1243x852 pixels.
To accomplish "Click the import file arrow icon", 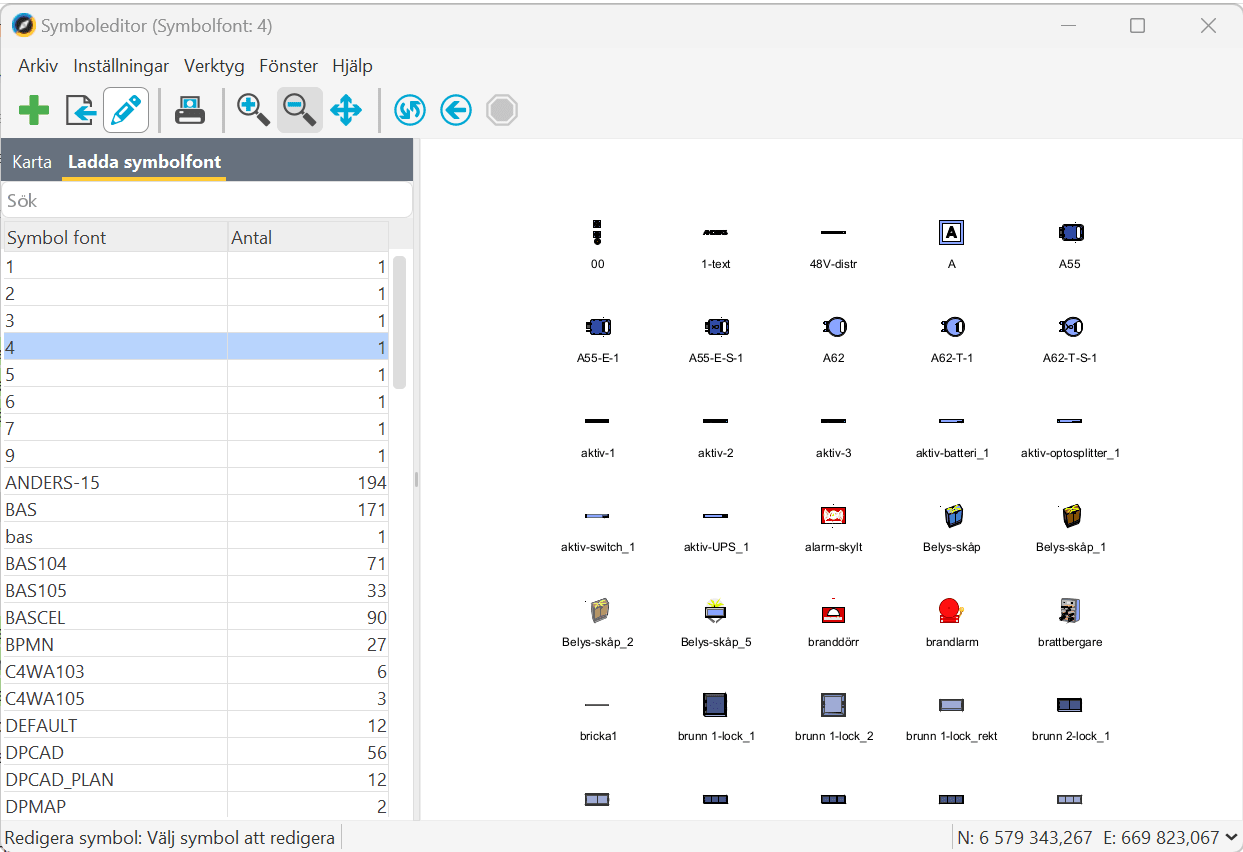I will coord(80,110).
